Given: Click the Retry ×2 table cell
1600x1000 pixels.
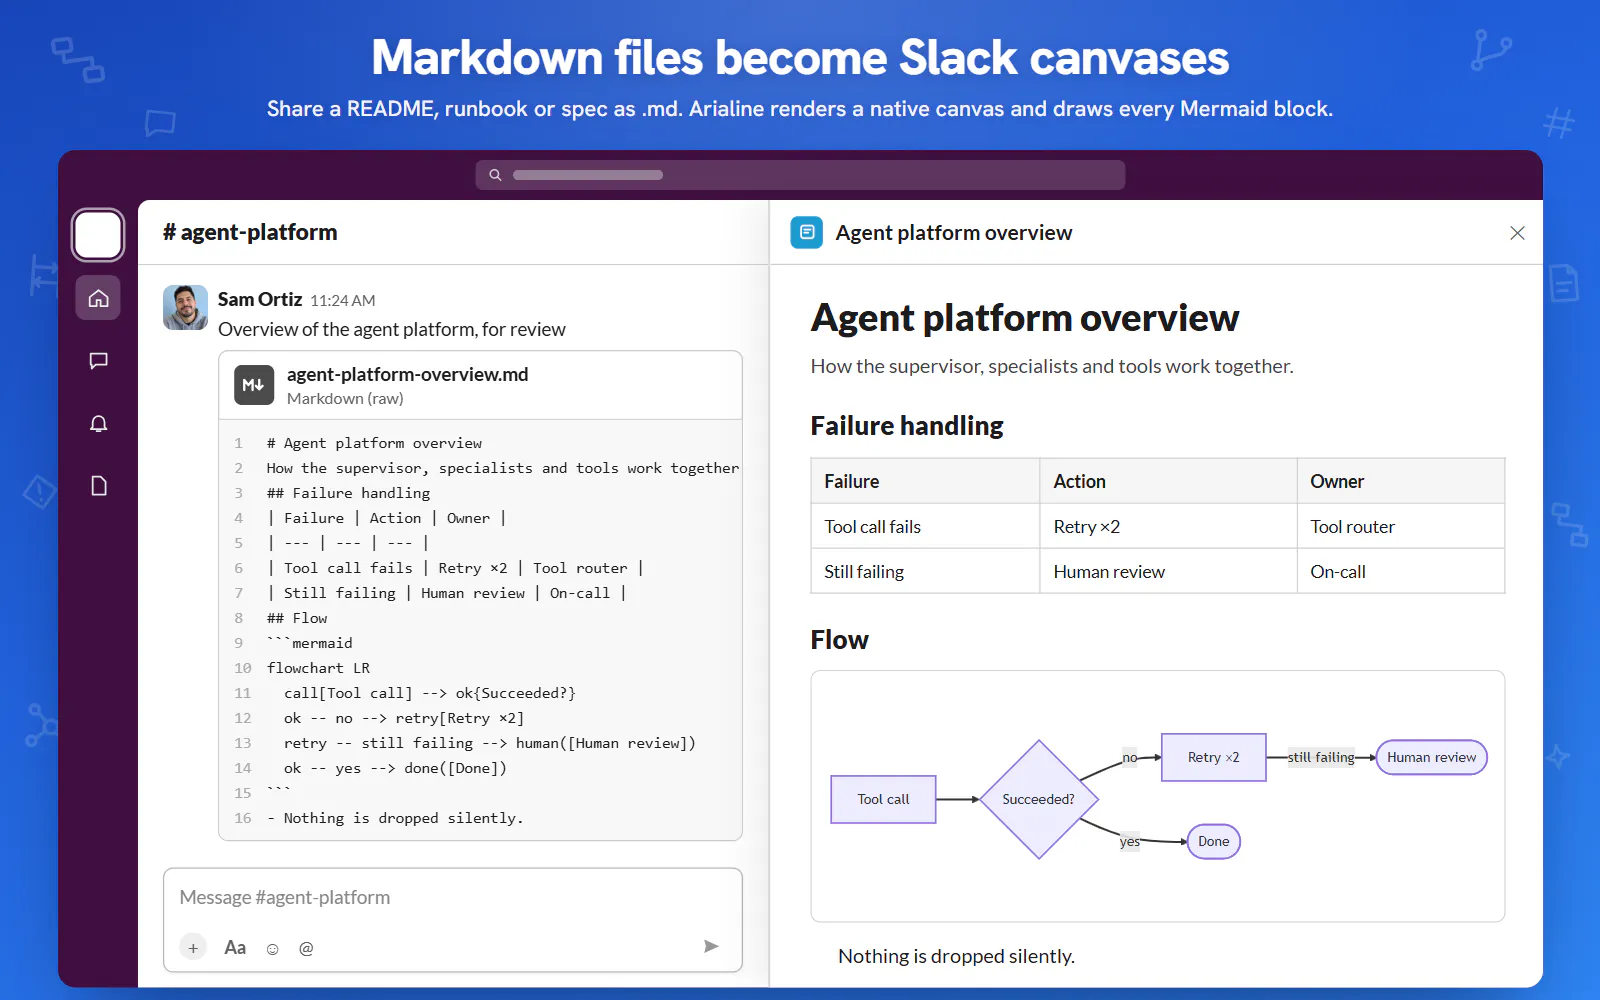Looking at the screenshot, I should point(1168,526).
